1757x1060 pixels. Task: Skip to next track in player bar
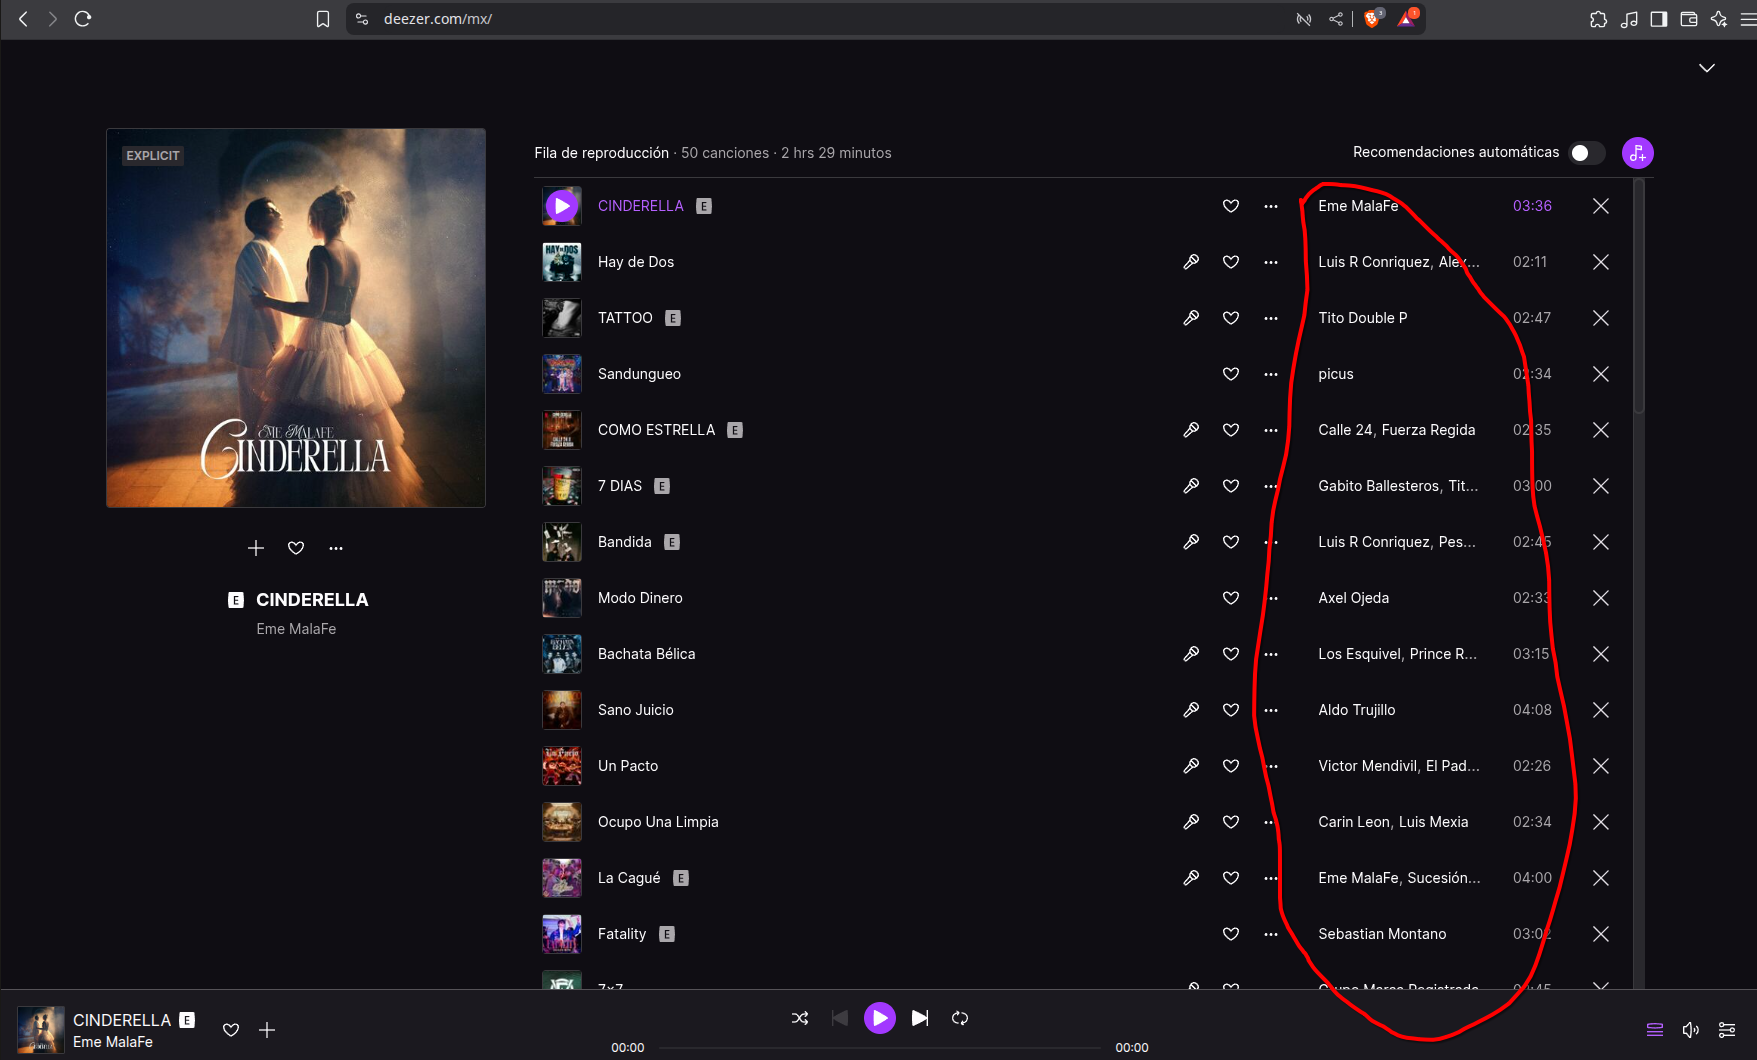[x=920, y=1018]
